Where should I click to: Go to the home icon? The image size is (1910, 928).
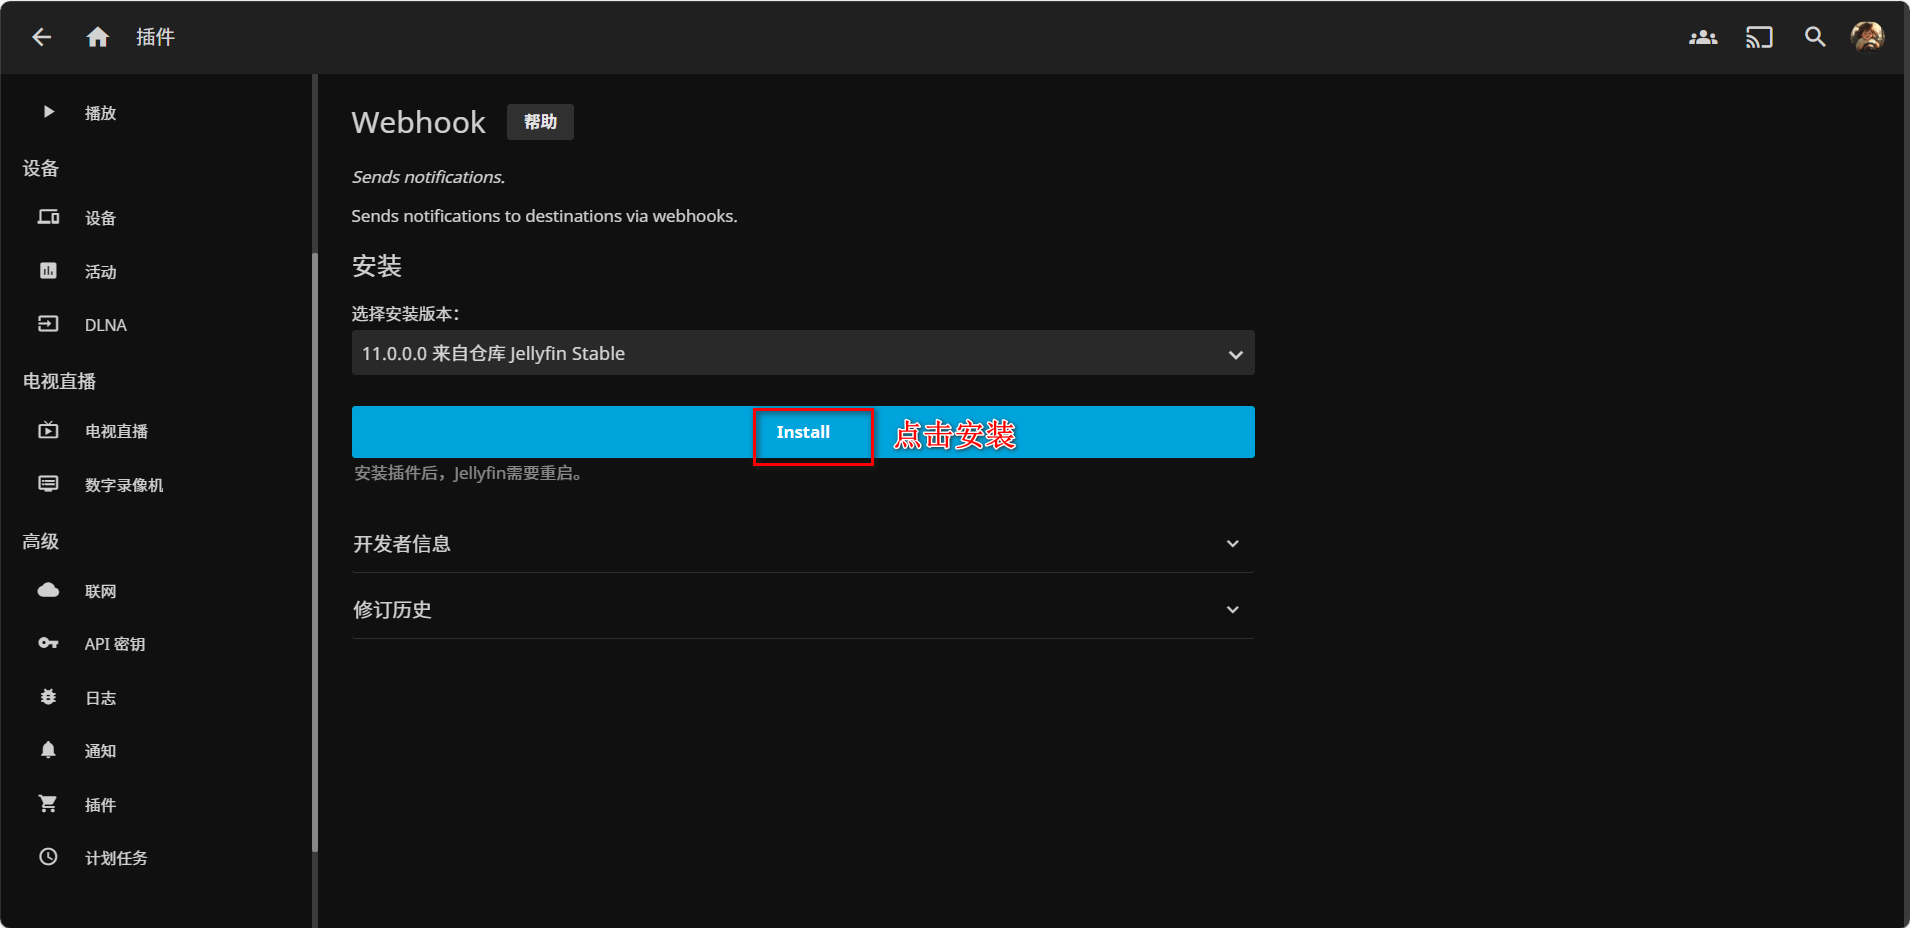coord(97,37)
